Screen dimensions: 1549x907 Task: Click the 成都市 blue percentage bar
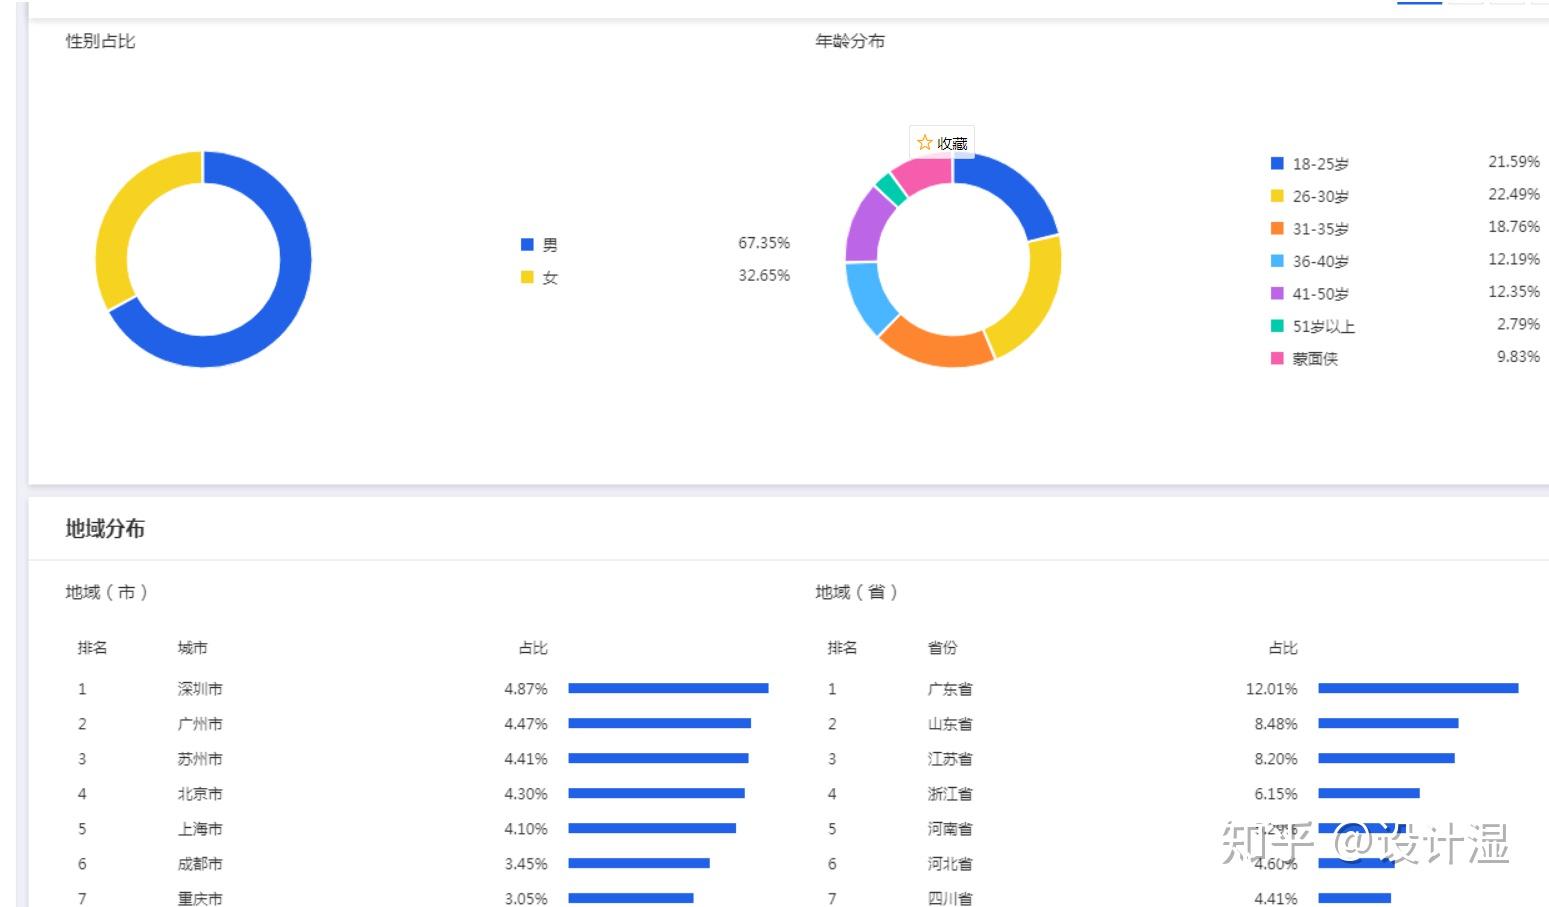[x=639, y=863]
